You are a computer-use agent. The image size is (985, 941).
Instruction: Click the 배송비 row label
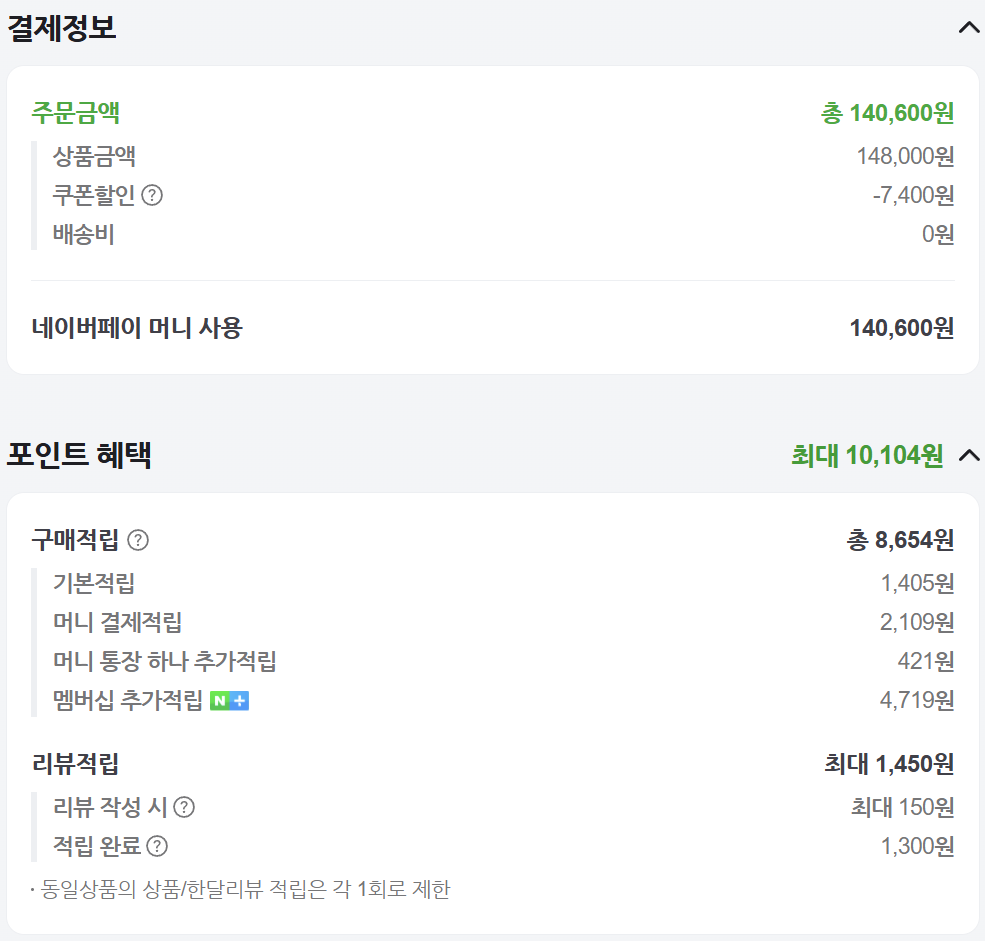pyautogui.click(x=84, y=235)
